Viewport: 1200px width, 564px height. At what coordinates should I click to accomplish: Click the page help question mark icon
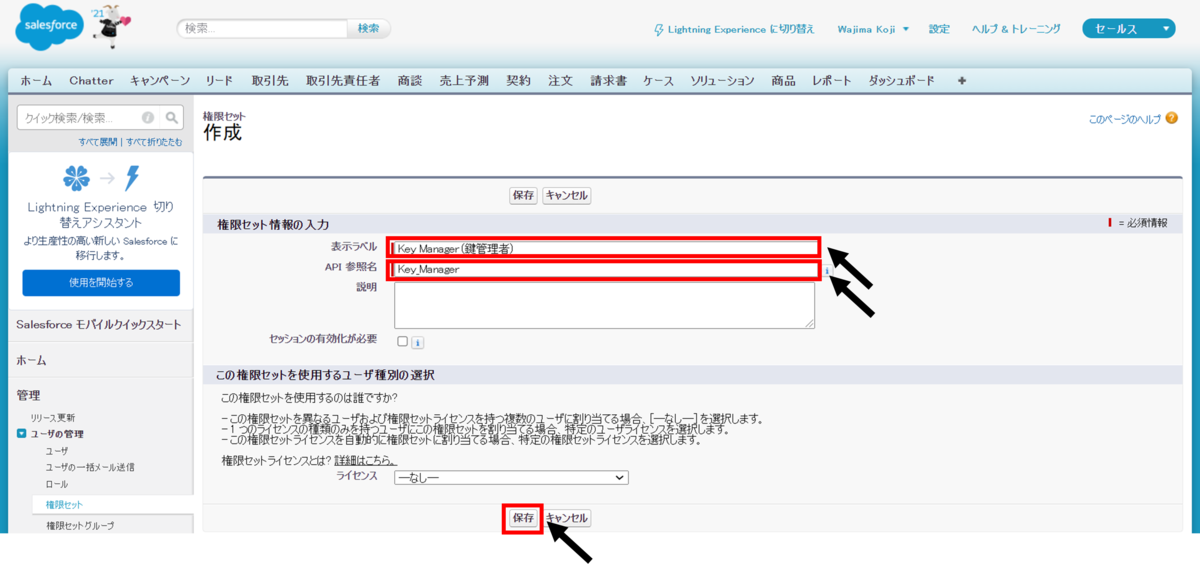click(x=1171, y=118)
